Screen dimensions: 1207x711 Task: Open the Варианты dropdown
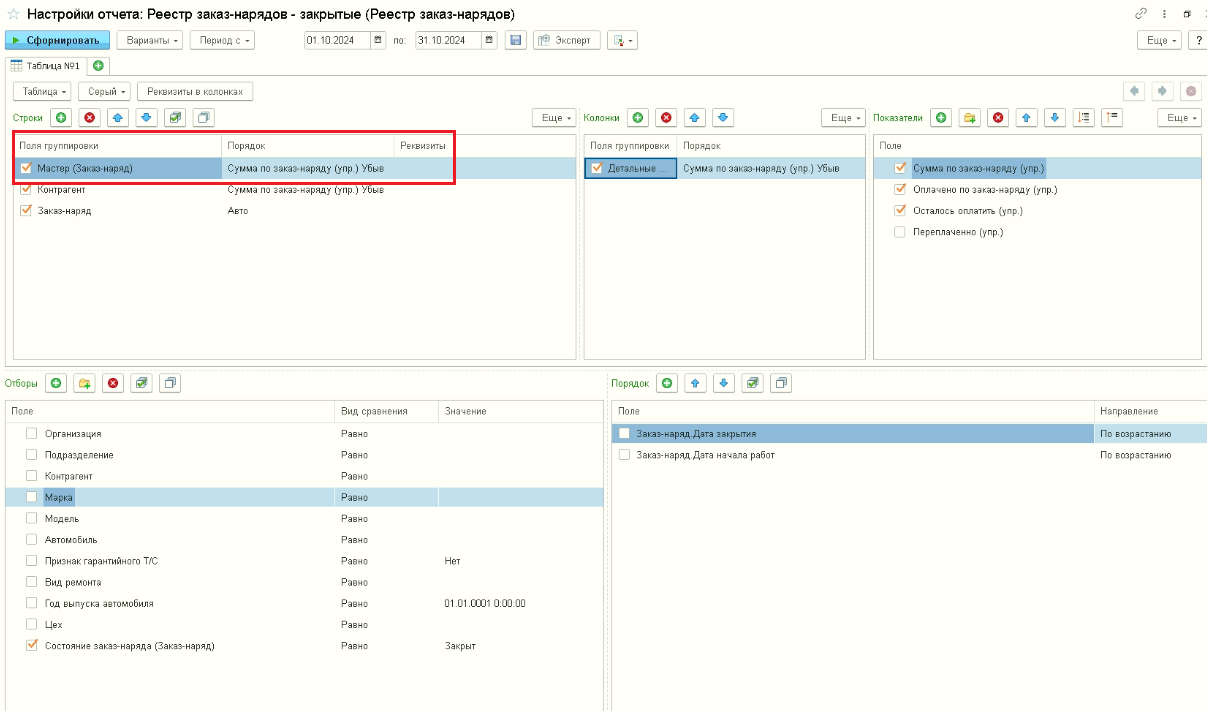point(150,40)
